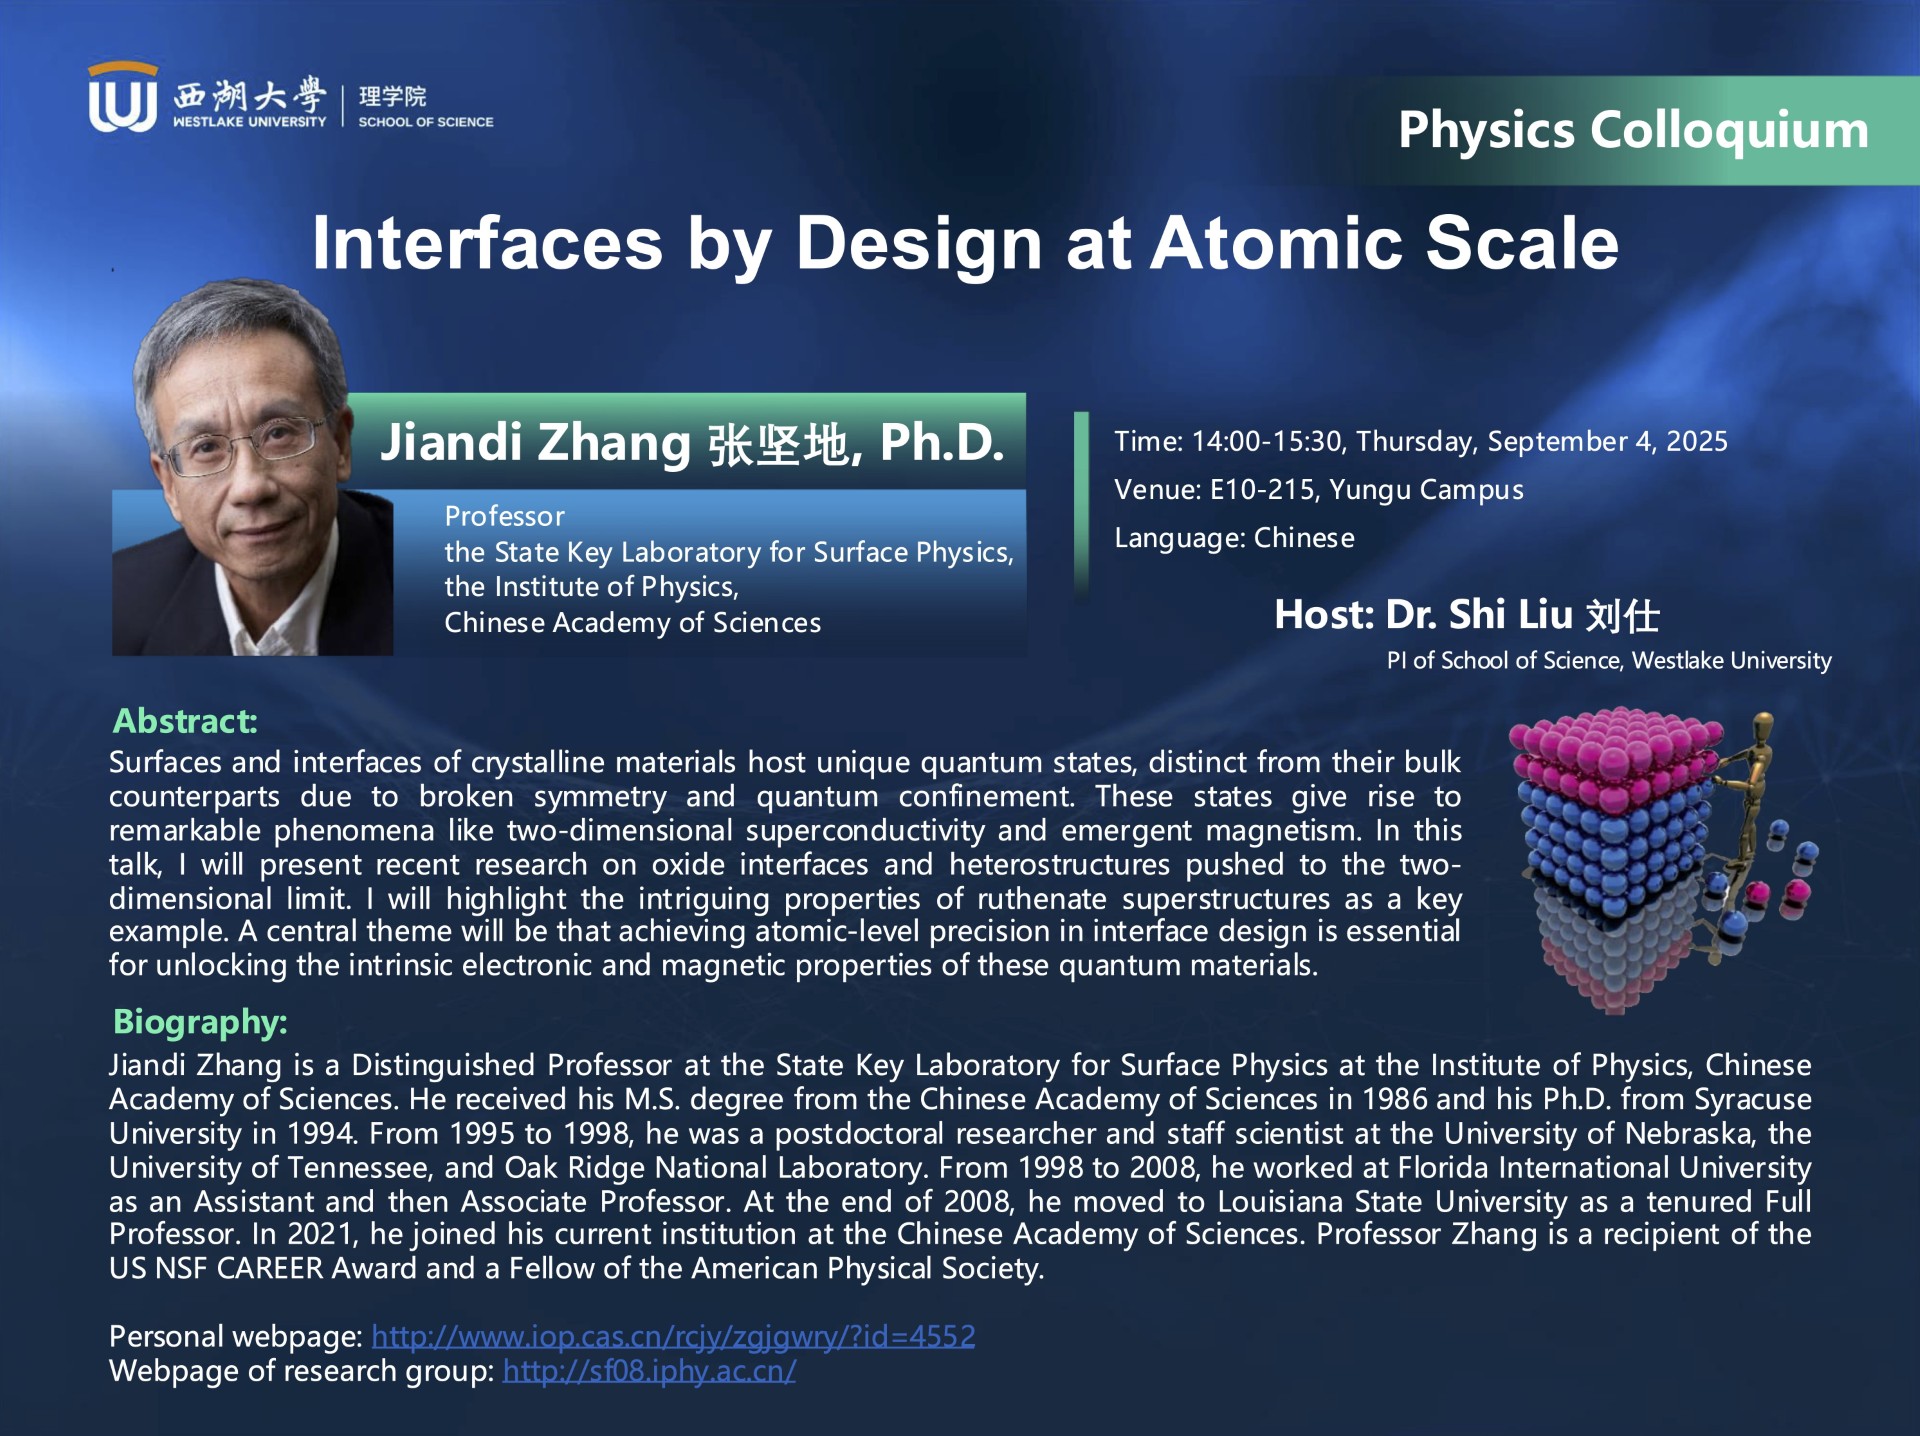Click Host: Dr. Shi Liu 刘仕
Screen dimensions: 1920x1436
coord(1467,615)
